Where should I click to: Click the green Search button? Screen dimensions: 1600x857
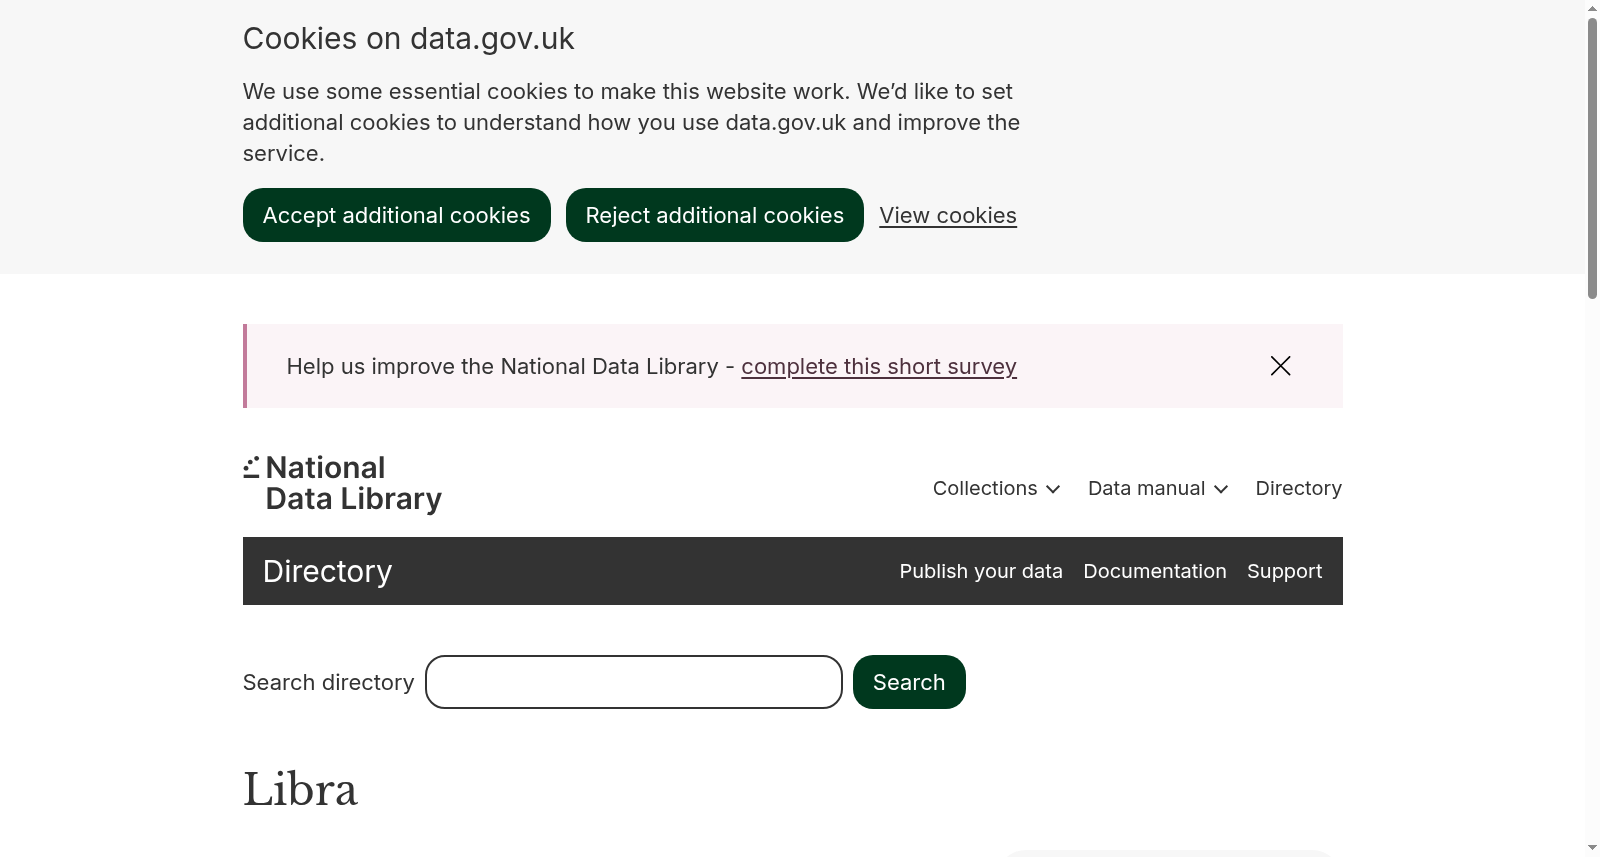(909, 682)
